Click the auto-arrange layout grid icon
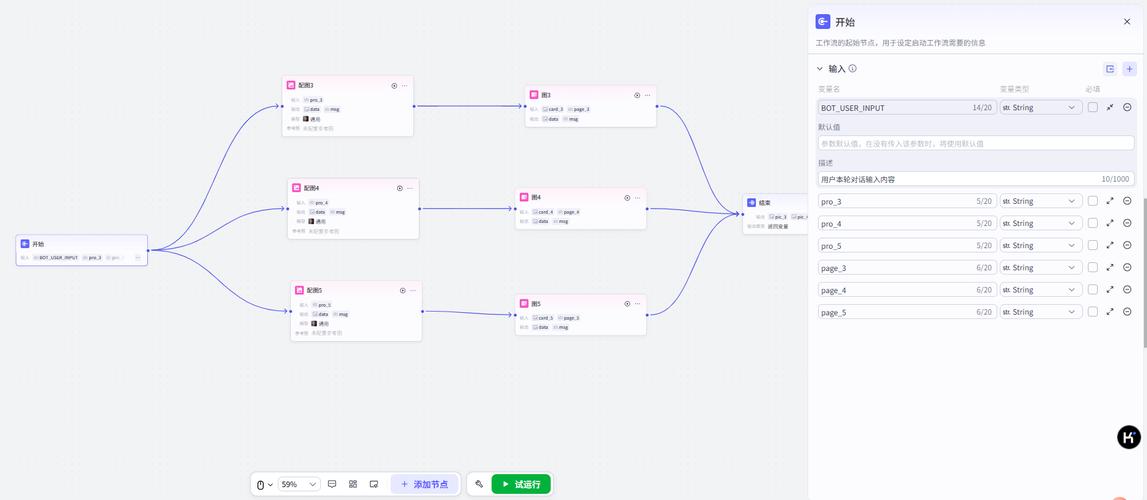The image size is (1147, 500). click(x=353, y=484)
